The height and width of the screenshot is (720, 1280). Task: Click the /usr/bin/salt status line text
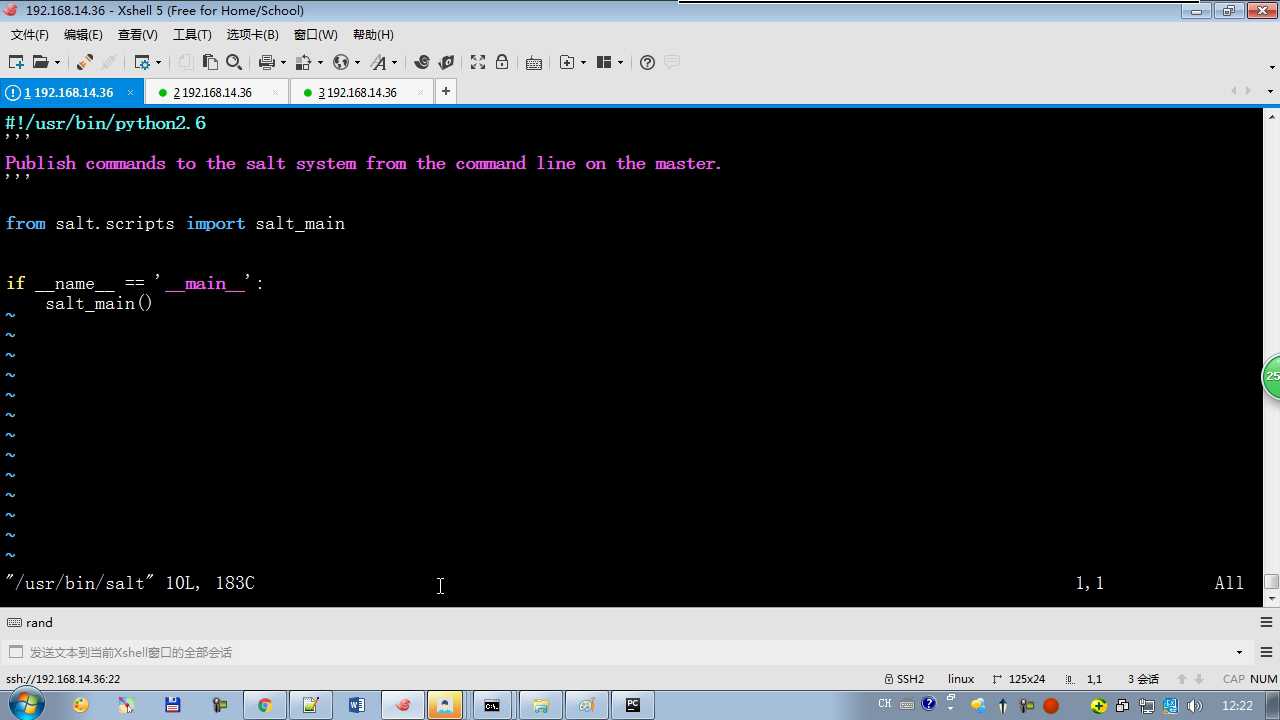[x=130, y=583]
